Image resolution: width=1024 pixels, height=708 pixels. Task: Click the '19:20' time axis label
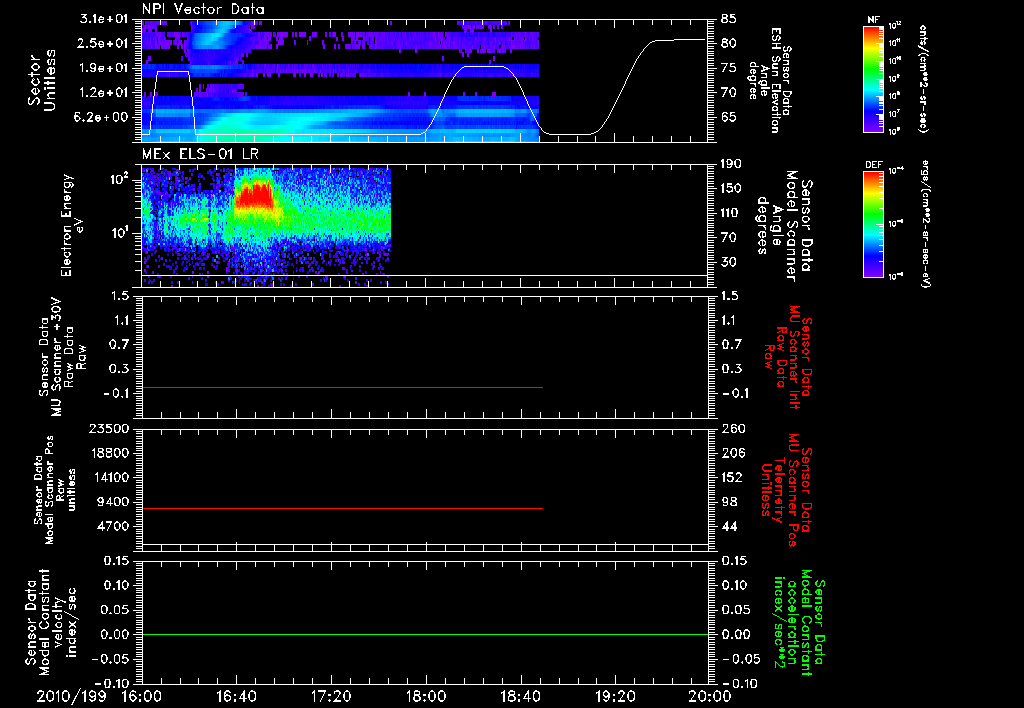615,696
